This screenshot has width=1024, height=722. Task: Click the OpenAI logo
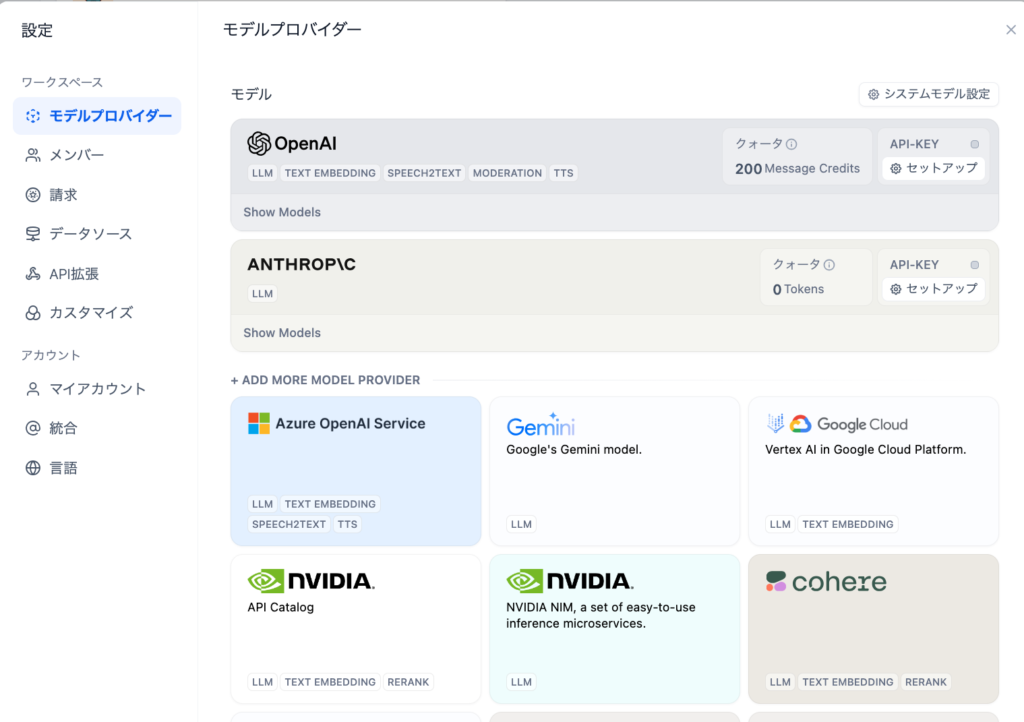click(292, 144)
